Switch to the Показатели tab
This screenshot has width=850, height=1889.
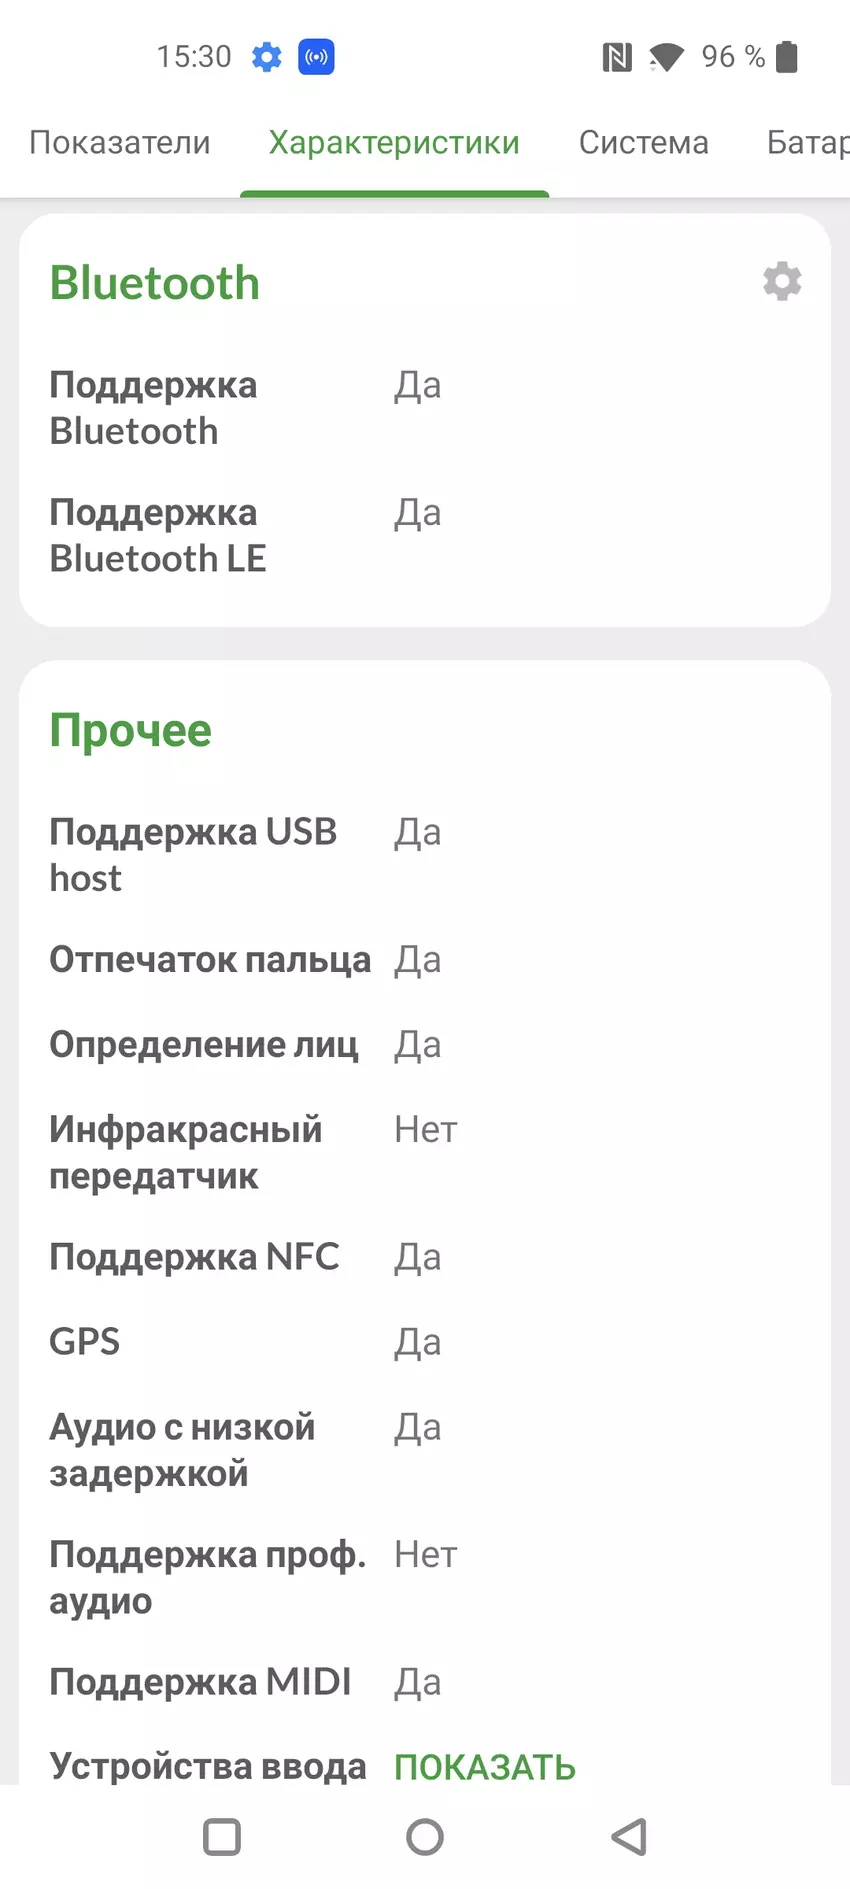[120, 143]
